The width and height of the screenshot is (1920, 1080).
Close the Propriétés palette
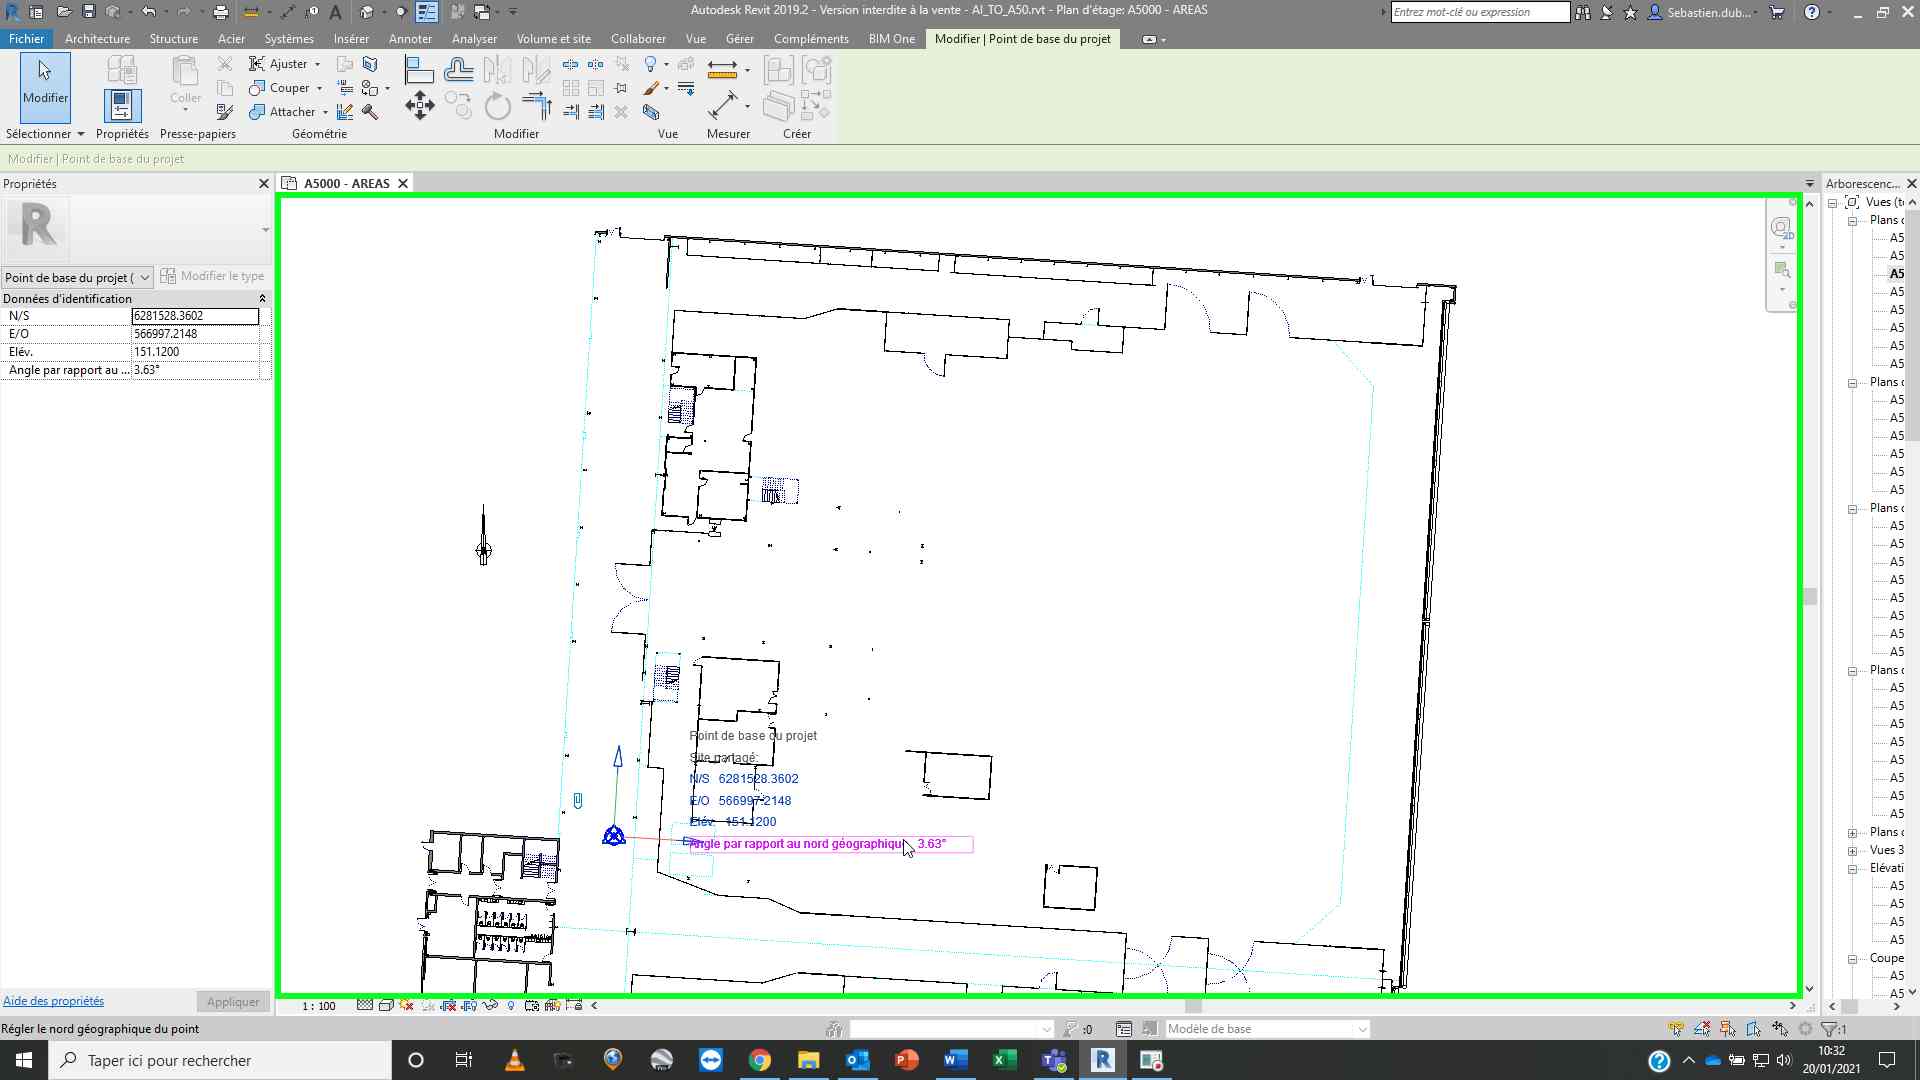pyautogui.click(x=264, y=184)
